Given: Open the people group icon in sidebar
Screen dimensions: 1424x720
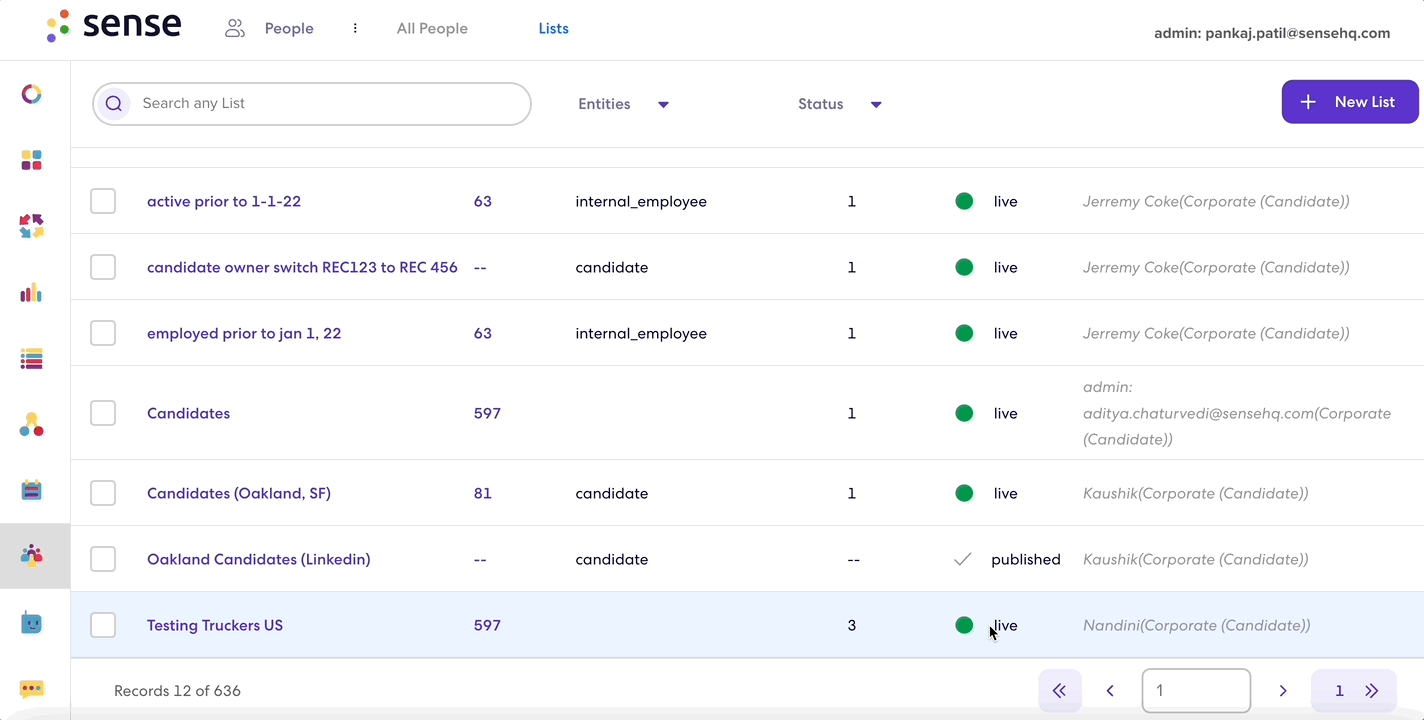Looking at the screenshot, I should 32,555.
